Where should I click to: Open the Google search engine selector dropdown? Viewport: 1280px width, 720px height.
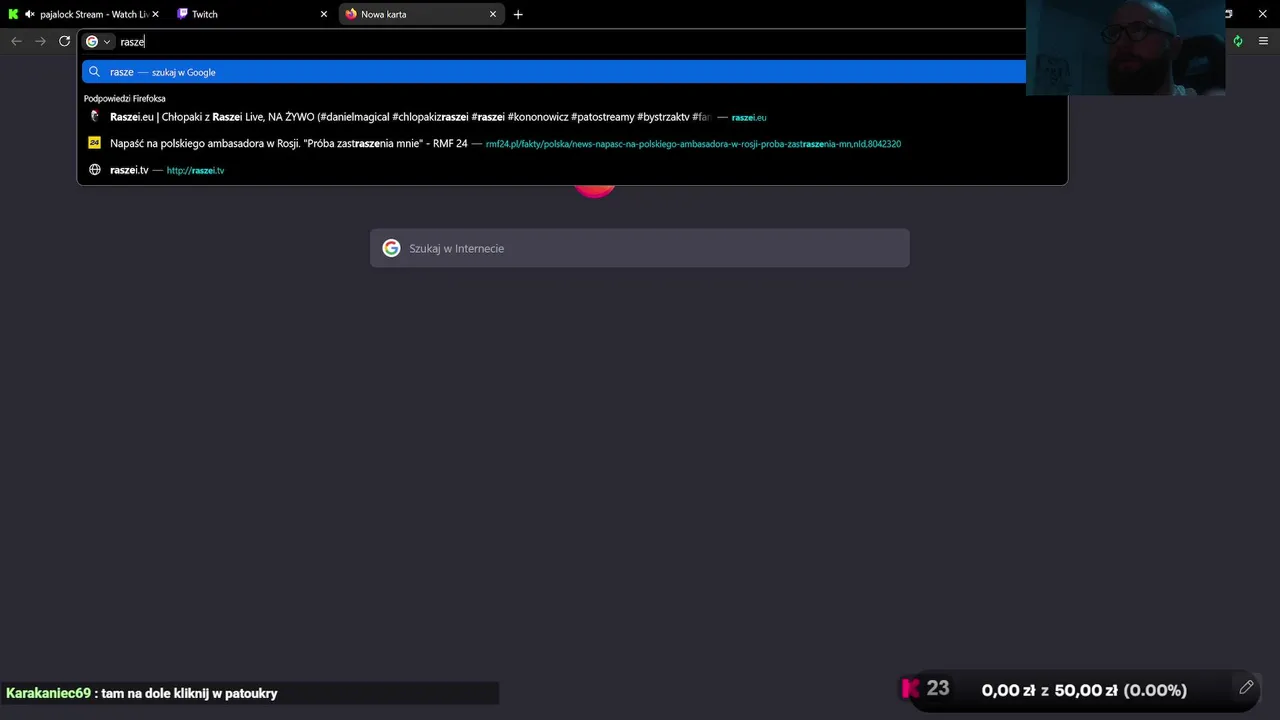point(98,42)
